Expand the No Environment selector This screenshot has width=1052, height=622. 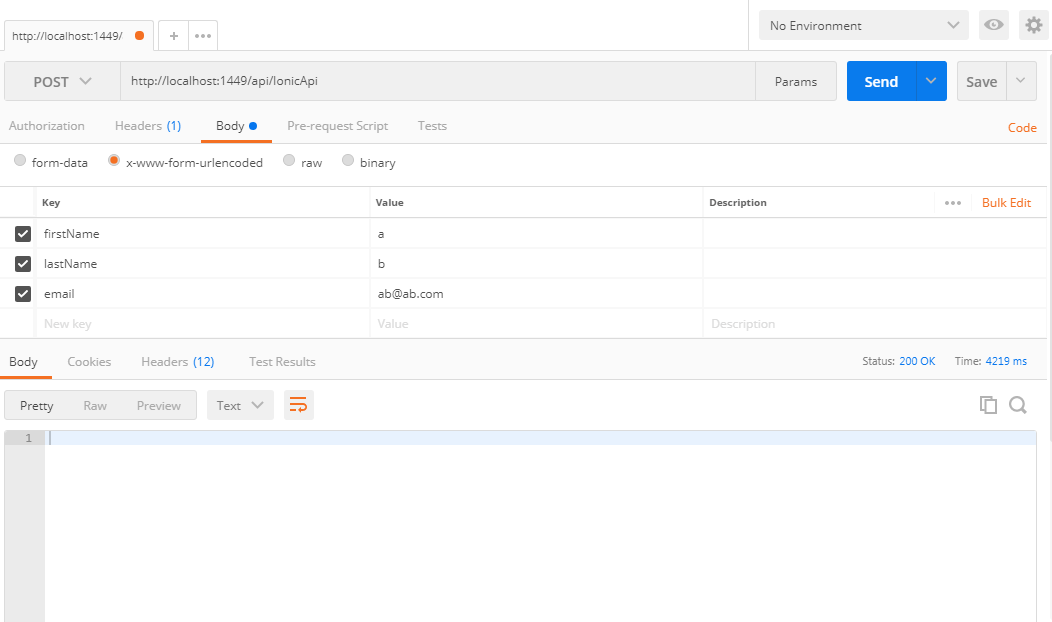pyautogui.click(x=863, y=25)
